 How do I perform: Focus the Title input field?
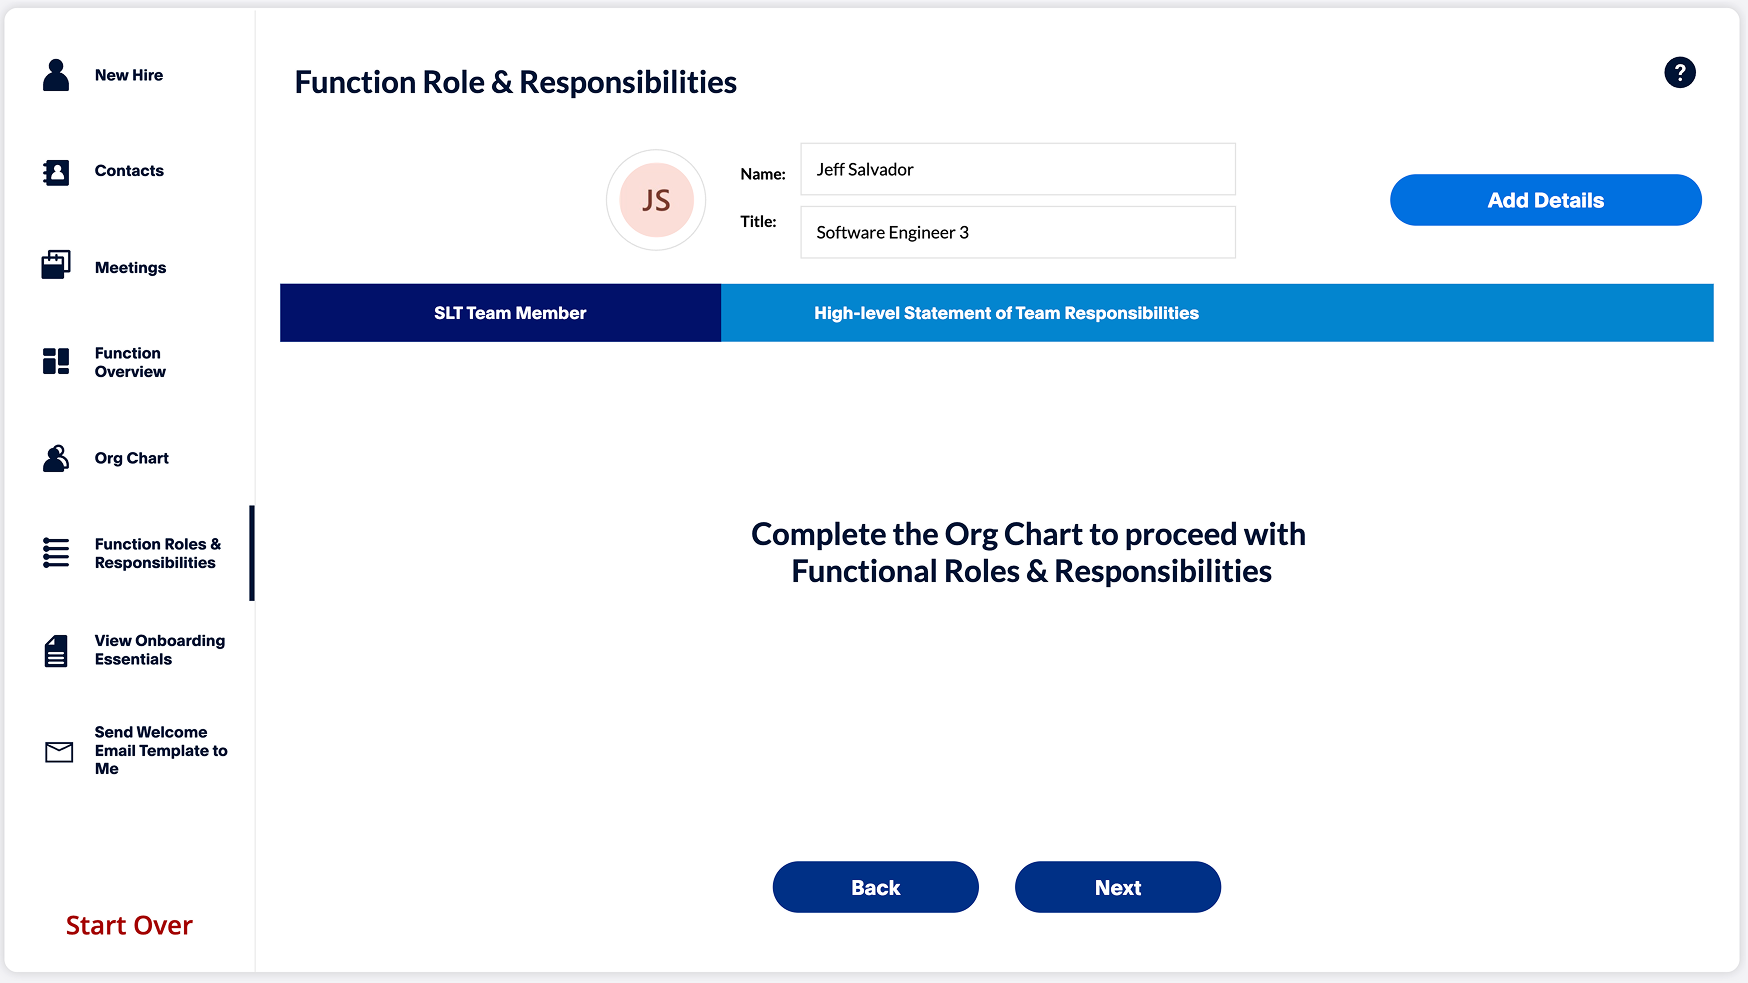coord(1017,233)
